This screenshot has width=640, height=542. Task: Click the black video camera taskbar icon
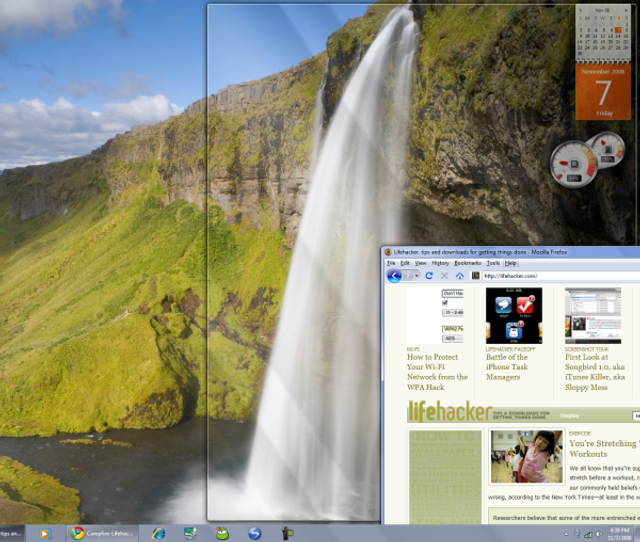(287, 533)
